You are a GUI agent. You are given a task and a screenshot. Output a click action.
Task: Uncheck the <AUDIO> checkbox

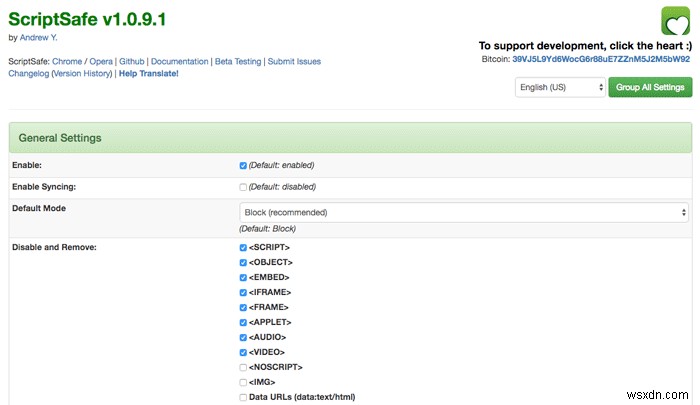click(243, 337)
